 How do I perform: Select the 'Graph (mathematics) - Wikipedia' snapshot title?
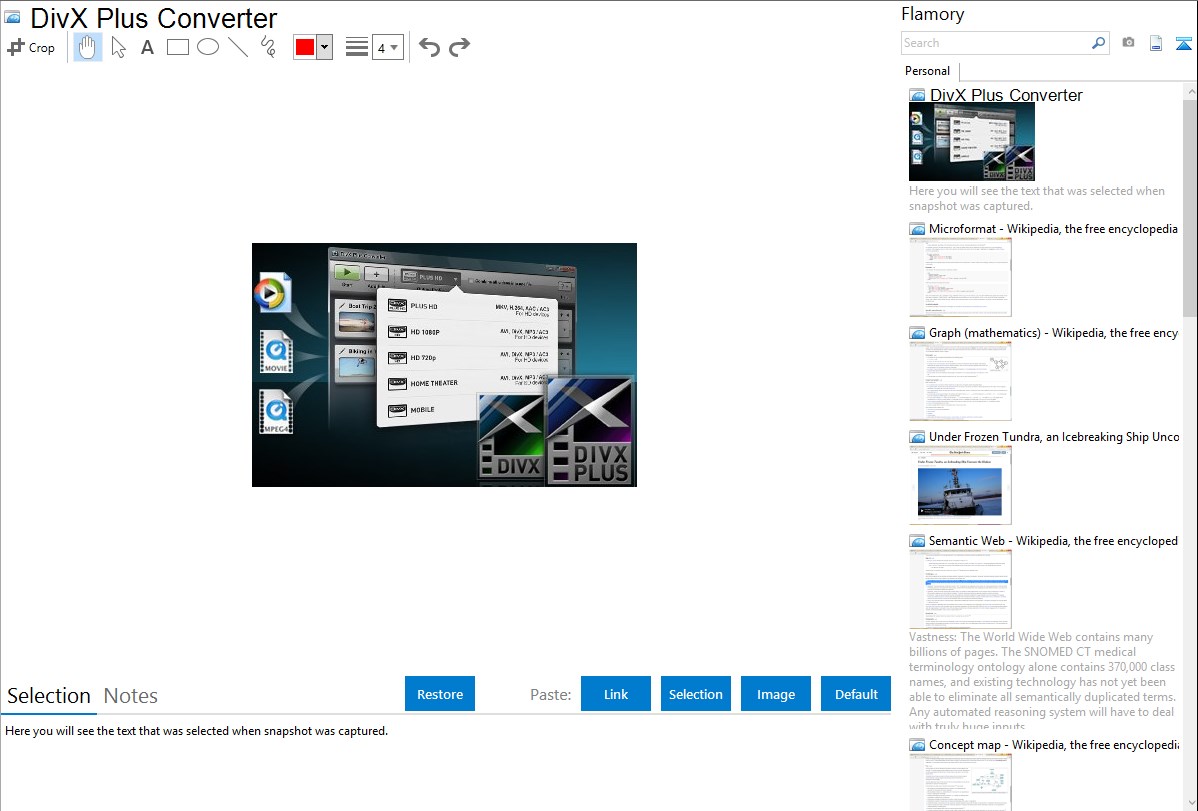tap(1054, 333)
